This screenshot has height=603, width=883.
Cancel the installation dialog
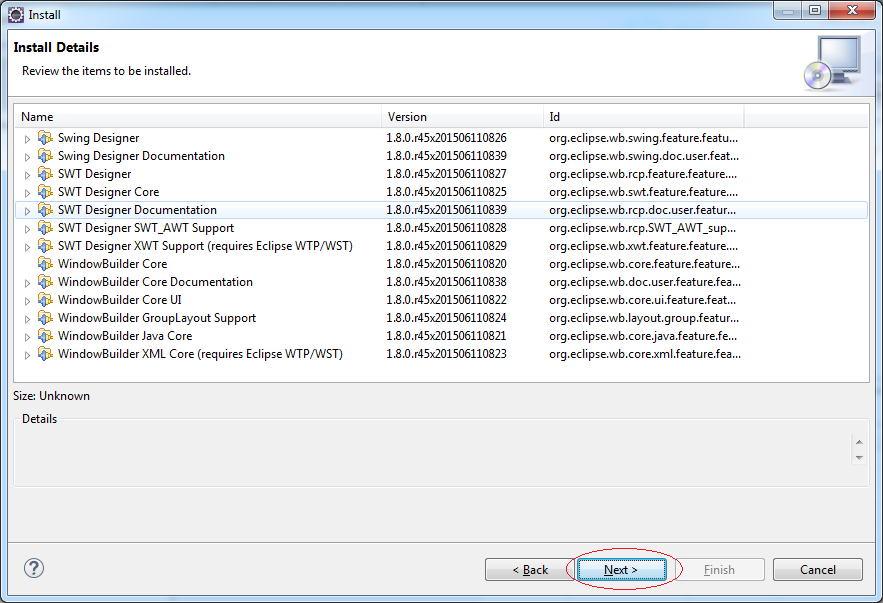[818, 570]
